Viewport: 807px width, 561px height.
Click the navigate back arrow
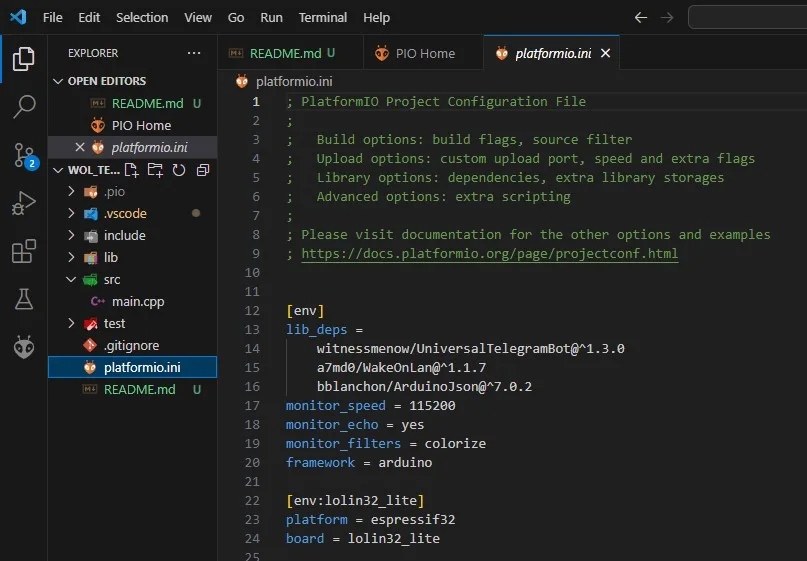point(641,17)
